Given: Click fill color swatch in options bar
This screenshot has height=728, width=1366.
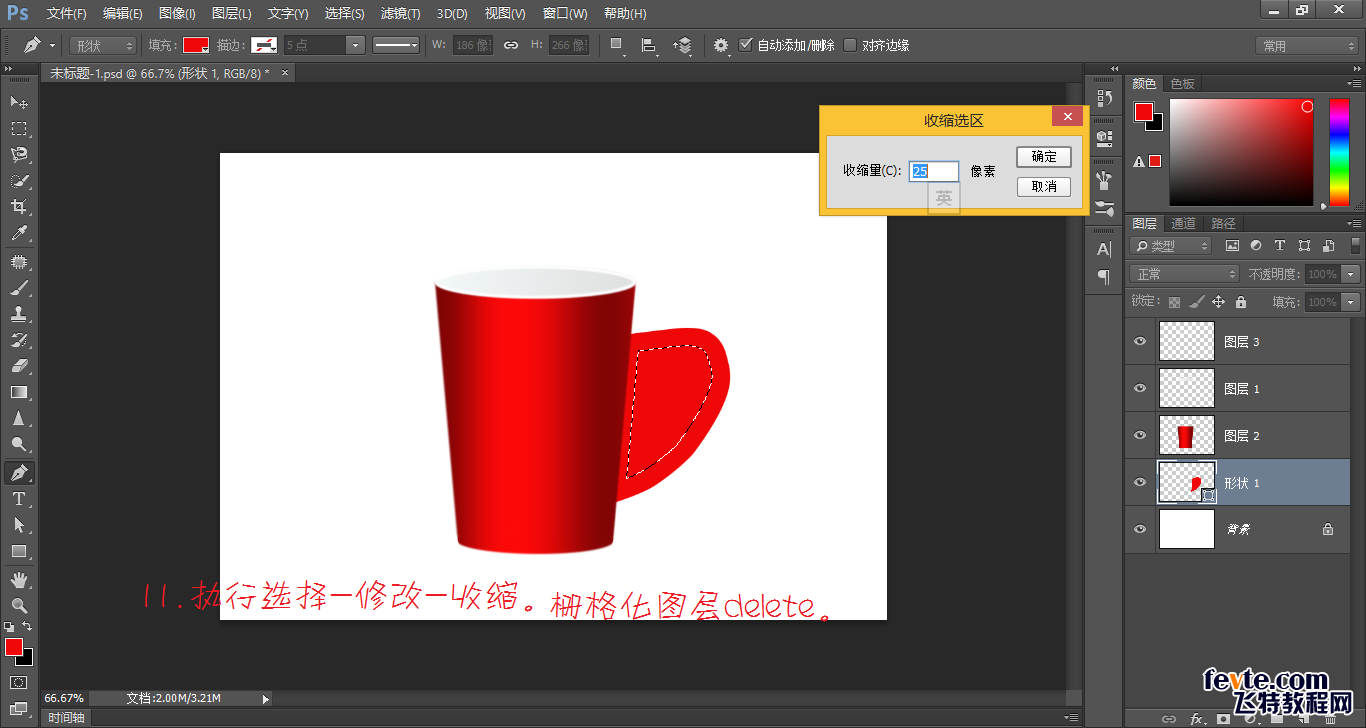Looking at the screenshot, I should point(195,45).
